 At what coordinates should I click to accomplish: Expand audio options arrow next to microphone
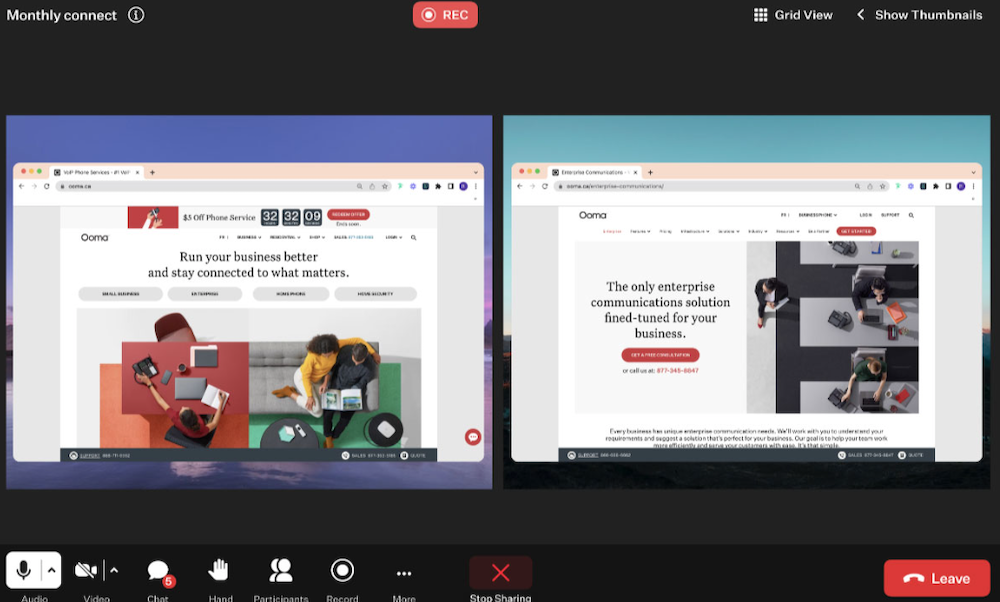(52, 570)
